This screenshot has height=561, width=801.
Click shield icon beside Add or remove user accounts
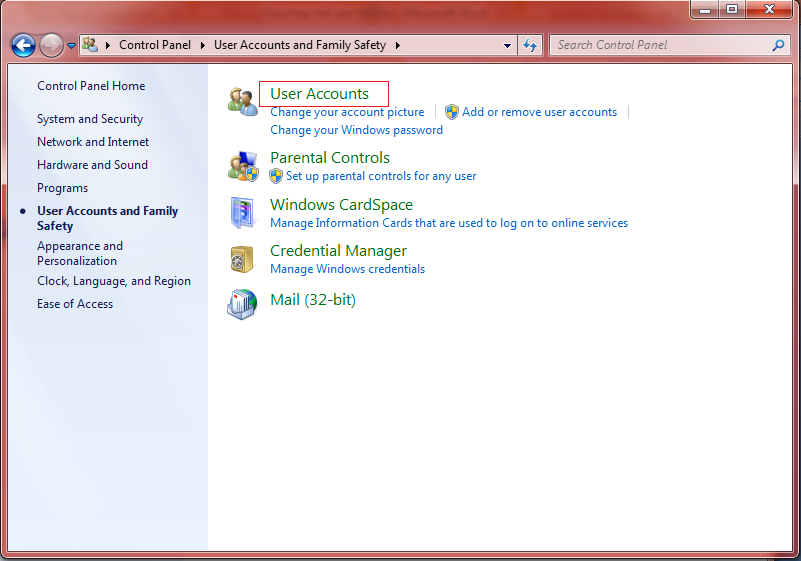point(452,112)
